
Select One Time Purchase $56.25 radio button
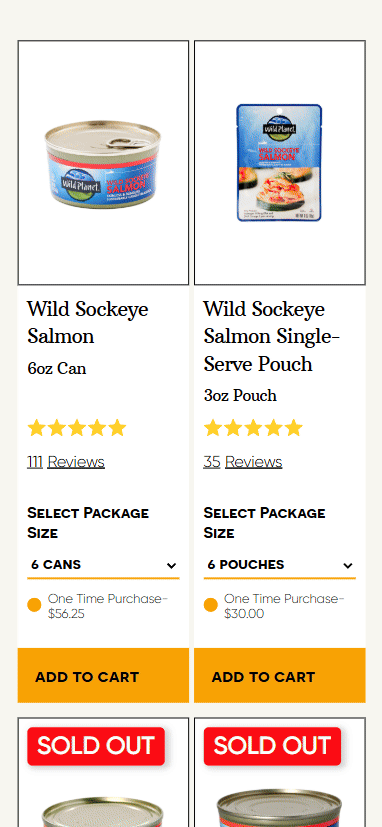pos(34,605)
